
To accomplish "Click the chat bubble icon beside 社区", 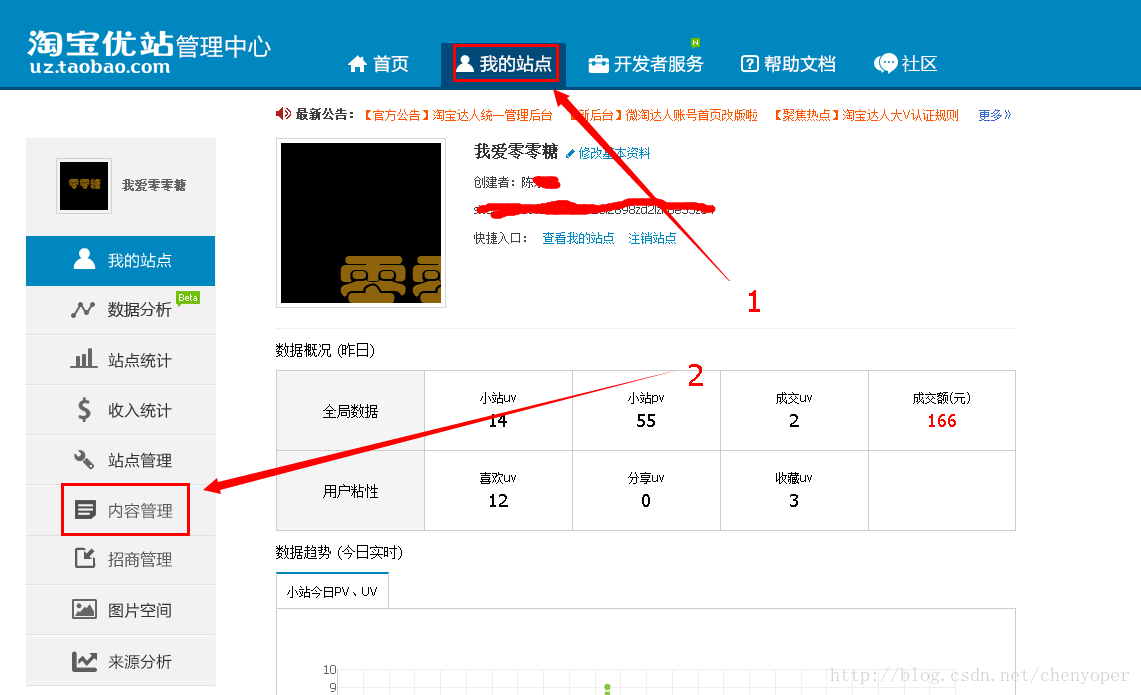I will 886,64.
